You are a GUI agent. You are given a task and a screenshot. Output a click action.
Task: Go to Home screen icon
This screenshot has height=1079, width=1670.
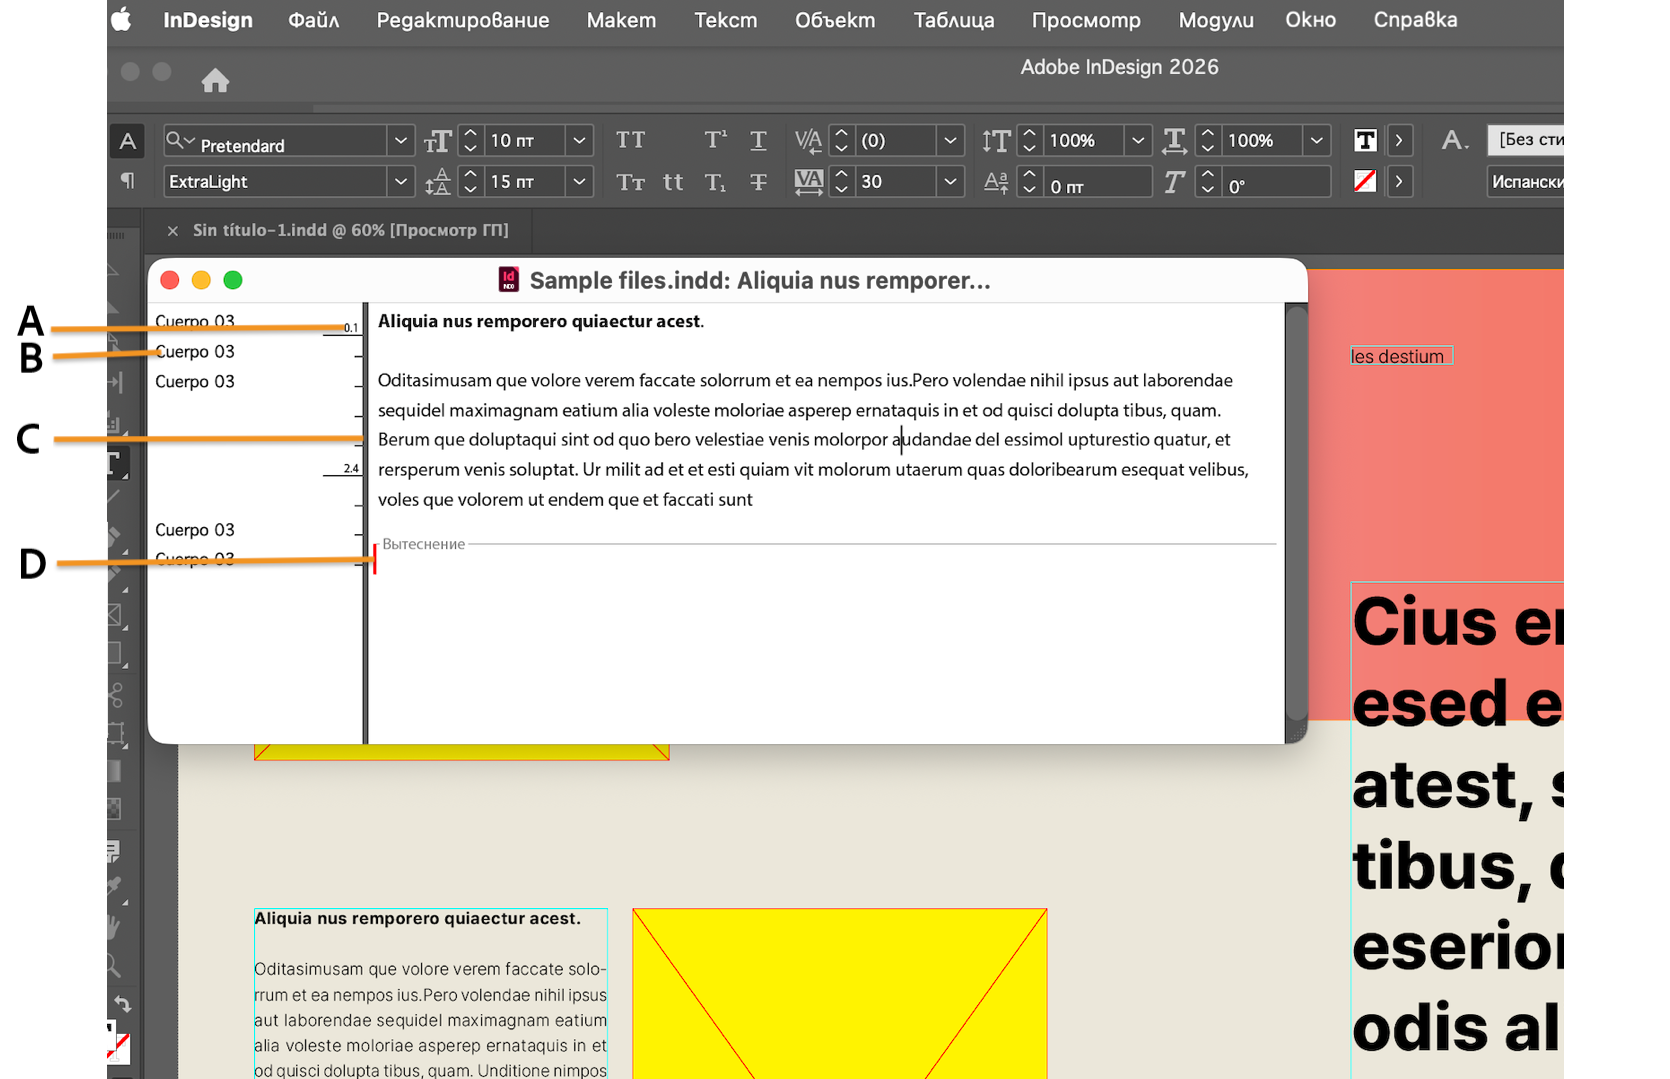click(215, 80)
